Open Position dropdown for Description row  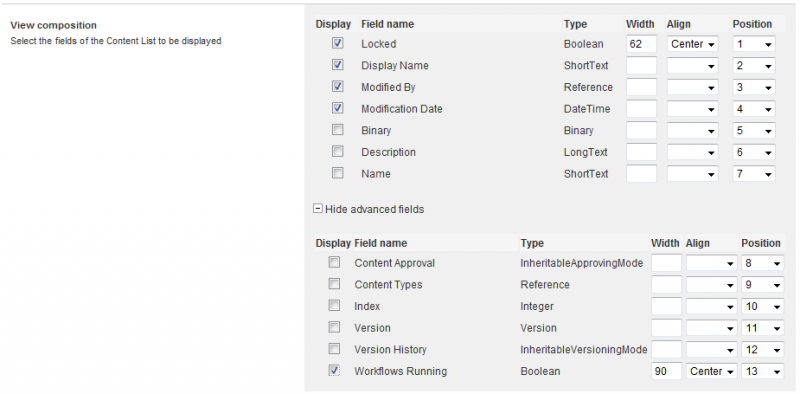(x=754, y=152)
